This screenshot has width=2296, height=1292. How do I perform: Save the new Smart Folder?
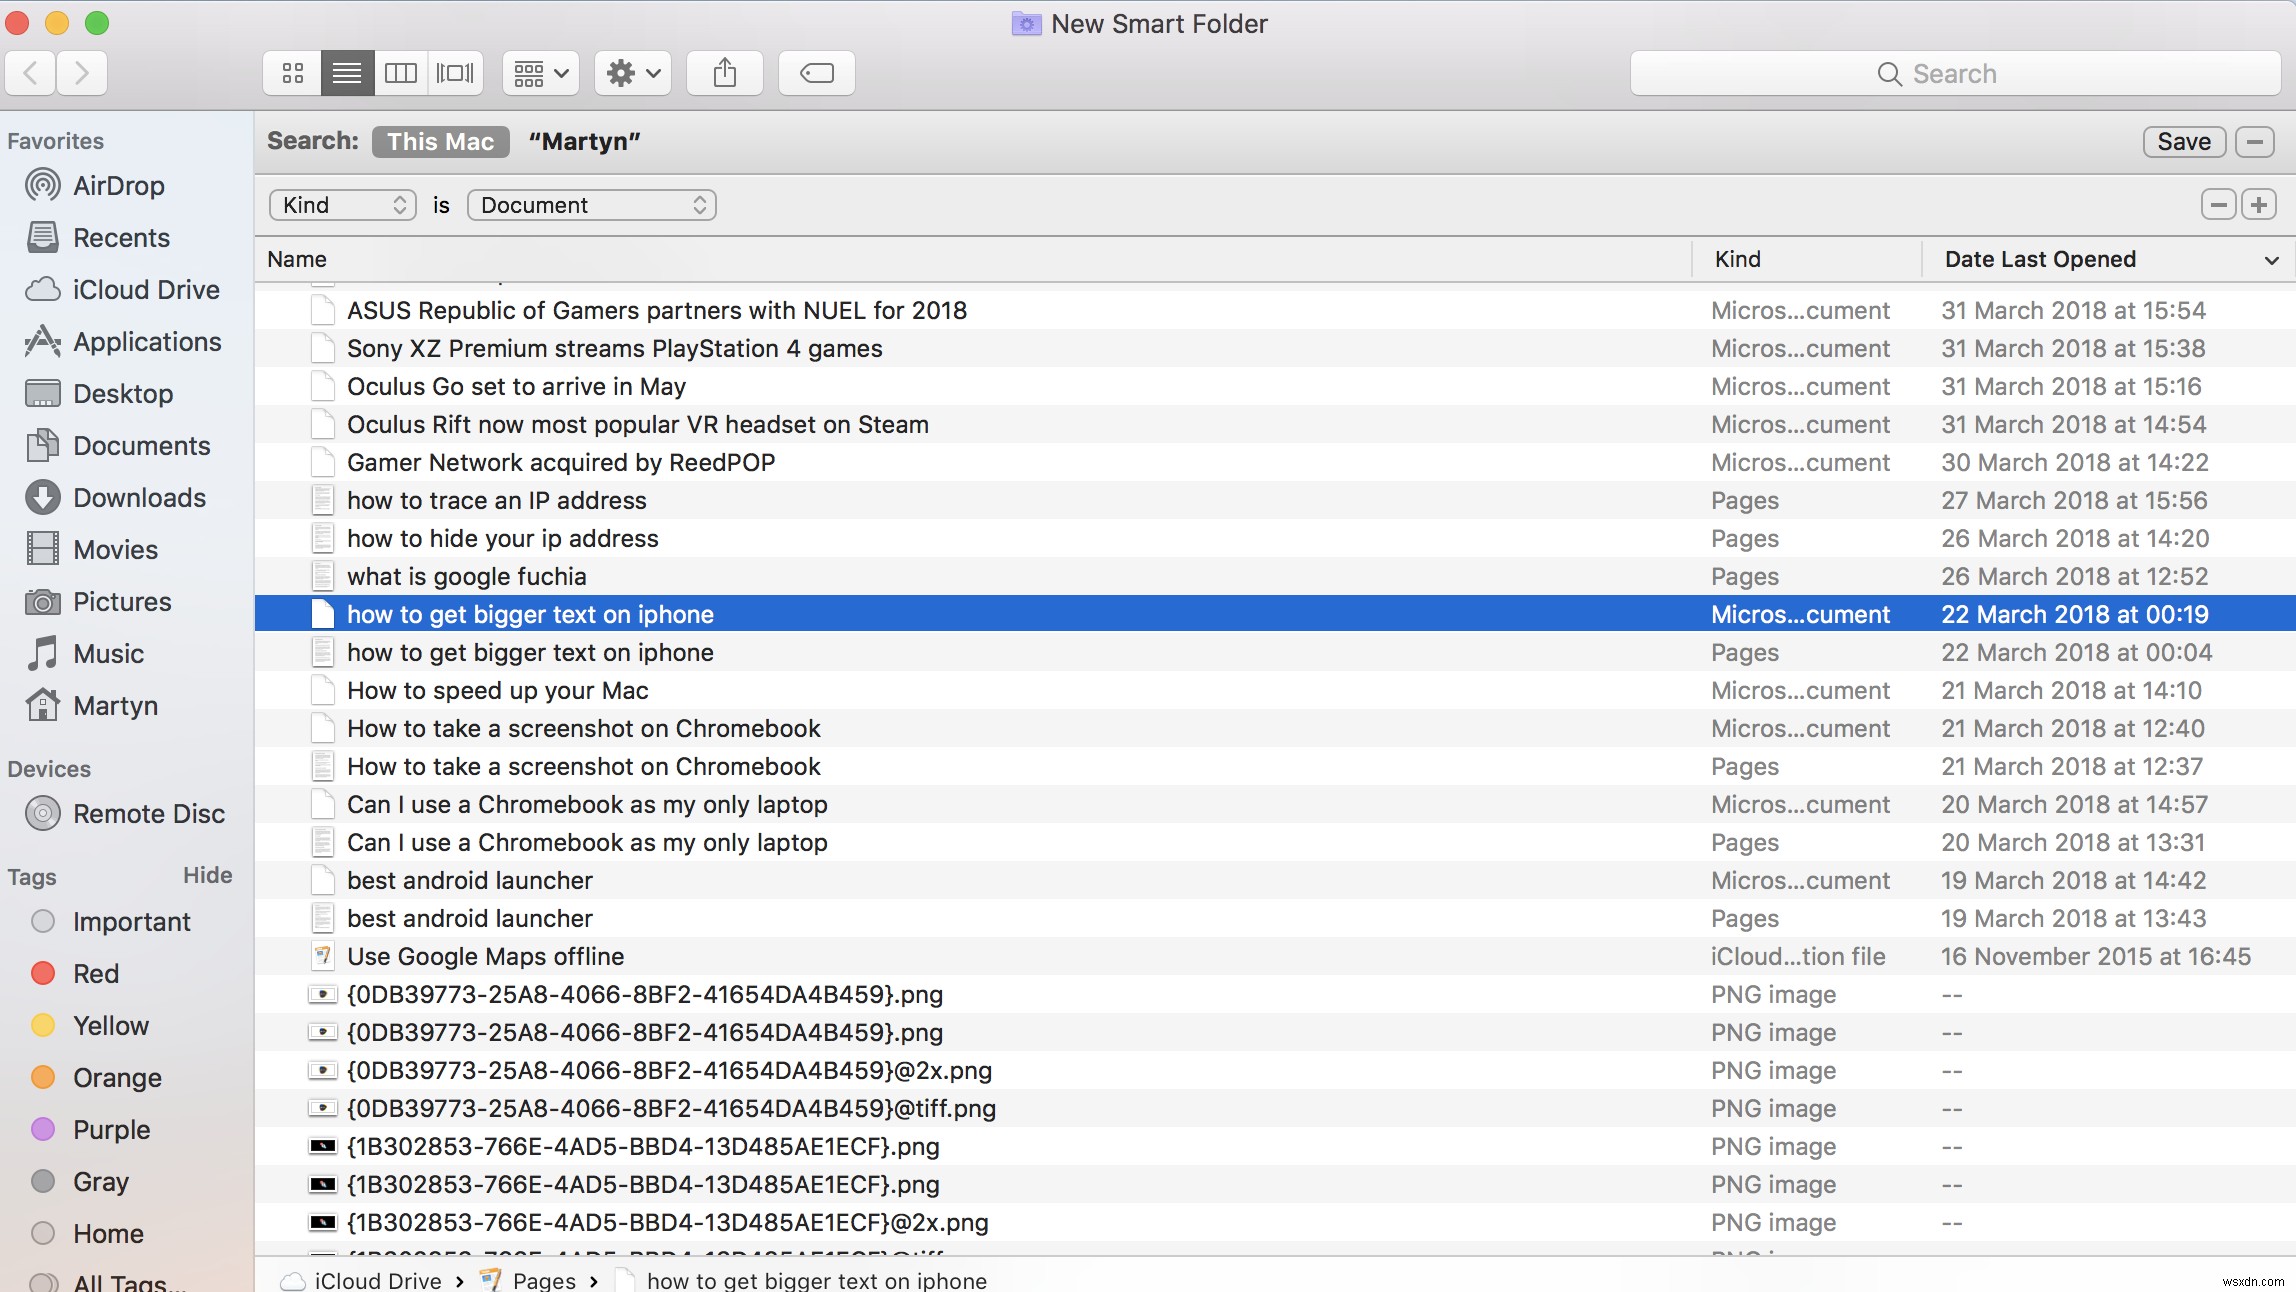[x=2182, y=140]
